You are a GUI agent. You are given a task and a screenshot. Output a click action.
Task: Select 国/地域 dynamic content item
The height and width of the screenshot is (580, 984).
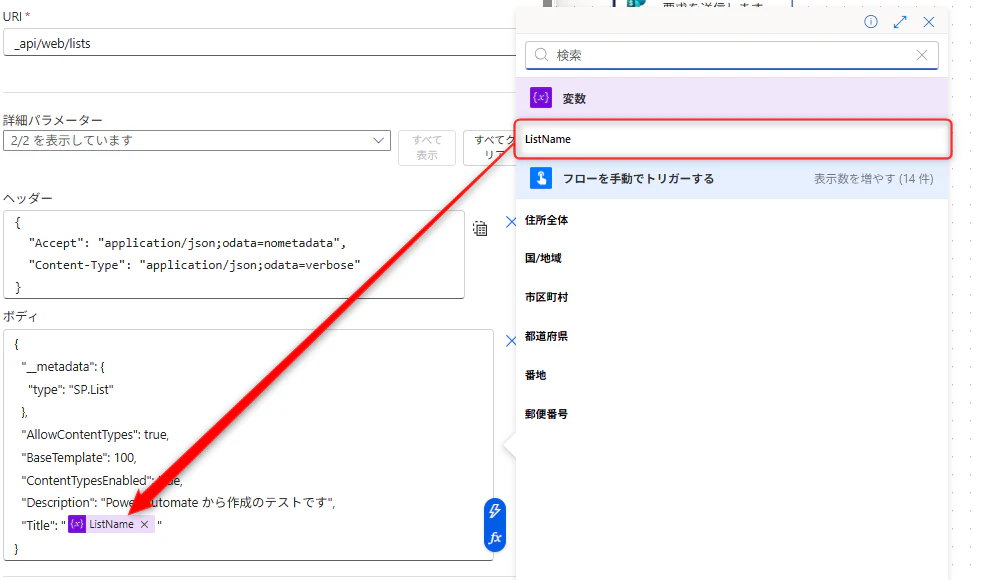(x=543, y=258)
